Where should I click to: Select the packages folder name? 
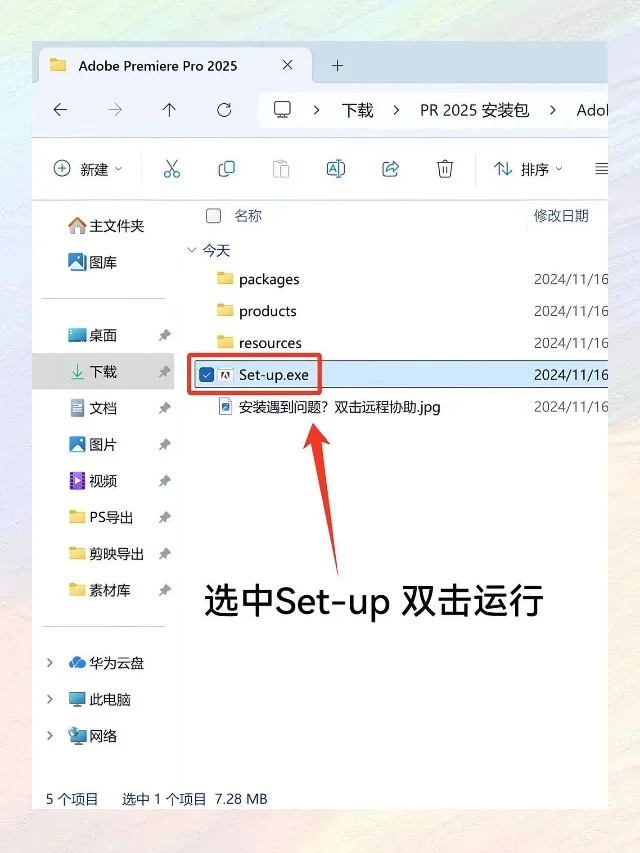pyautogui.click(x=269, y=279)
